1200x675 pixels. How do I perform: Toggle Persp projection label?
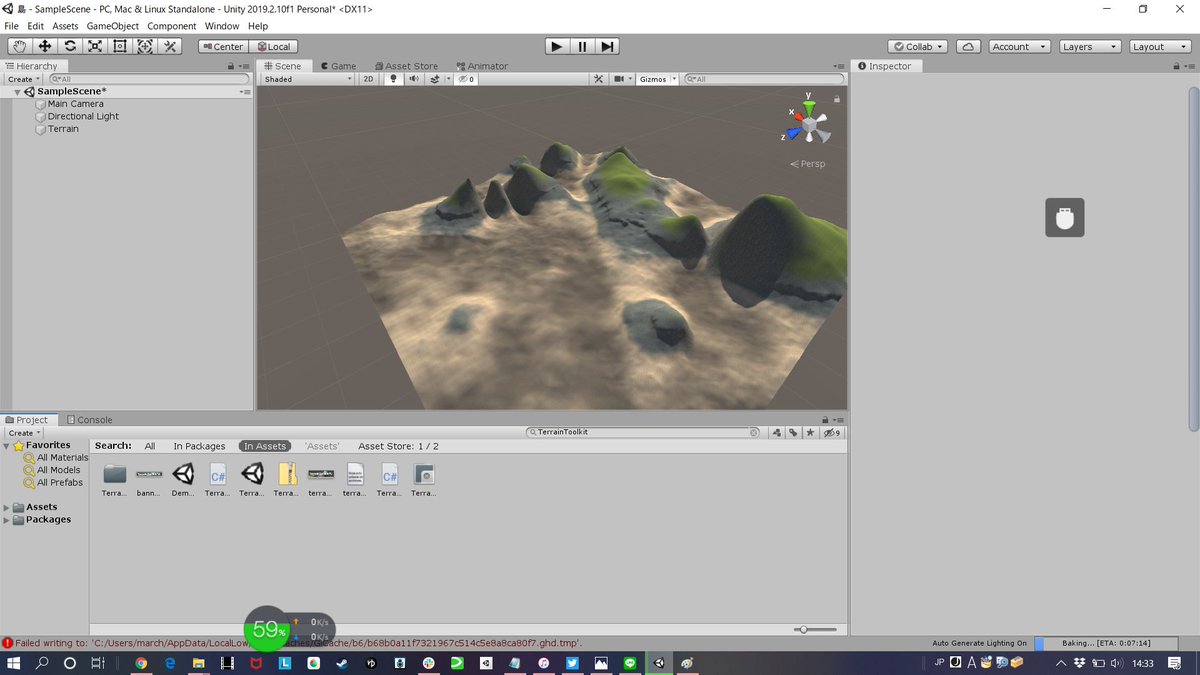[x=808, y=164]
